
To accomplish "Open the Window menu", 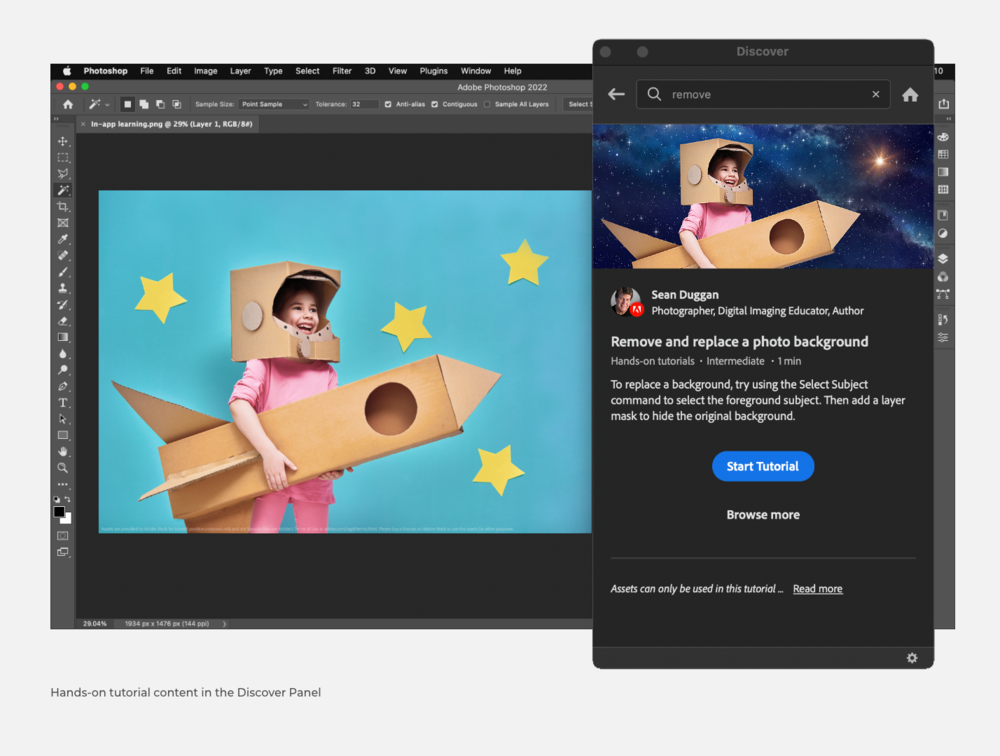I will tap(476, 71).
